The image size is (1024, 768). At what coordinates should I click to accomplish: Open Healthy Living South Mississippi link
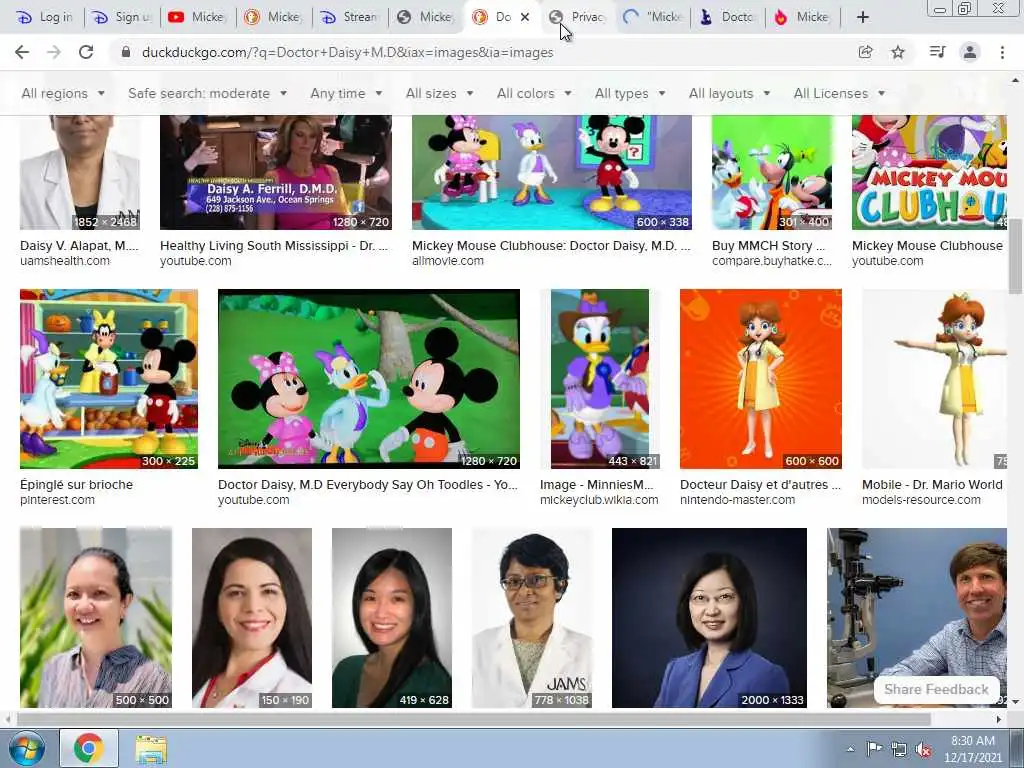(x=274, y=246)
